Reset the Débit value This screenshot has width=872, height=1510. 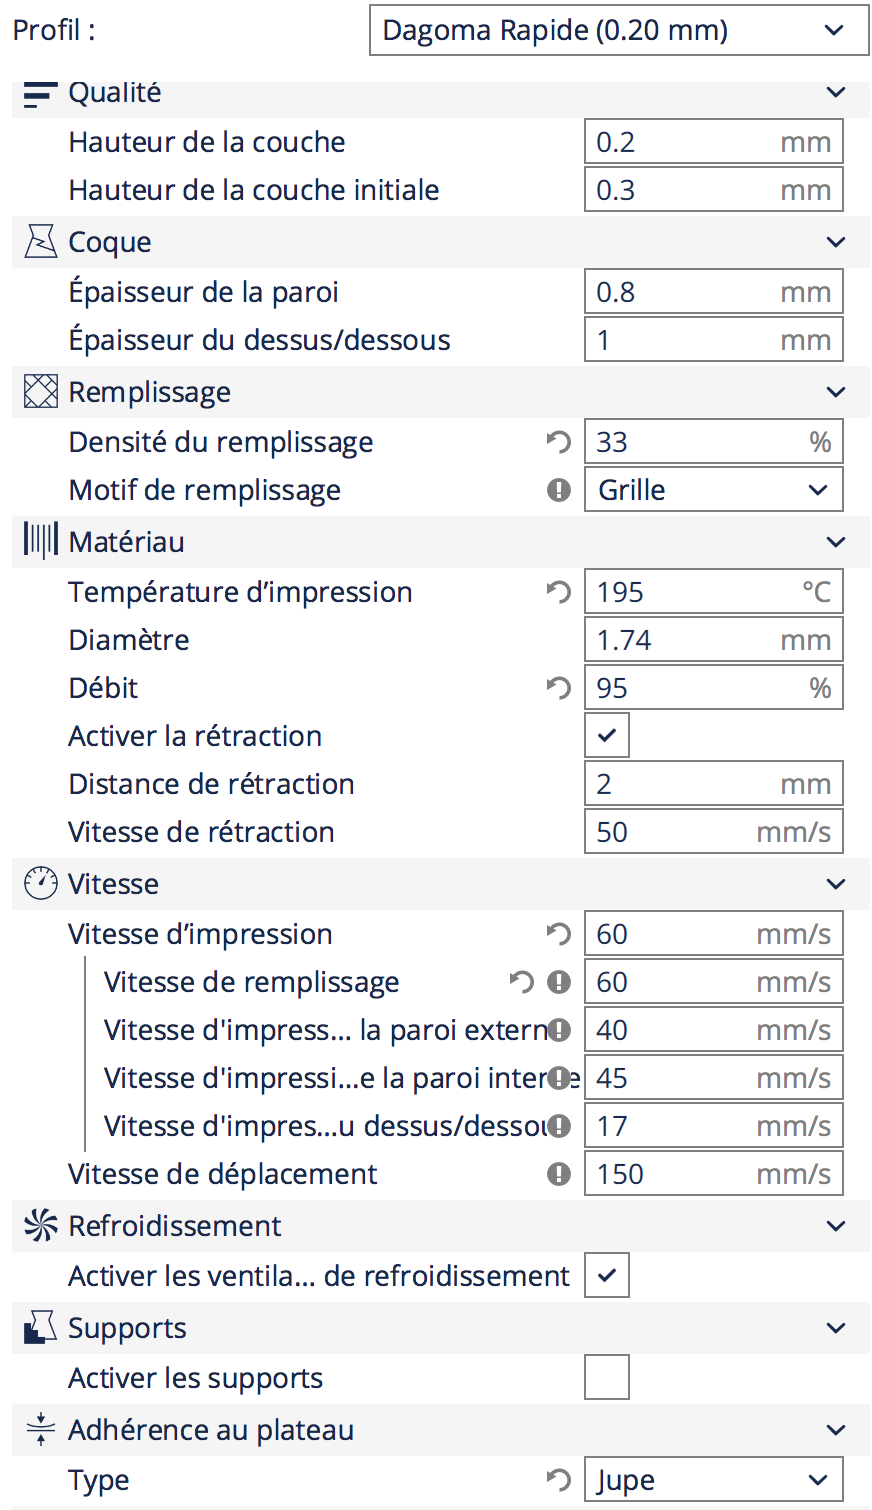point(558,688)
